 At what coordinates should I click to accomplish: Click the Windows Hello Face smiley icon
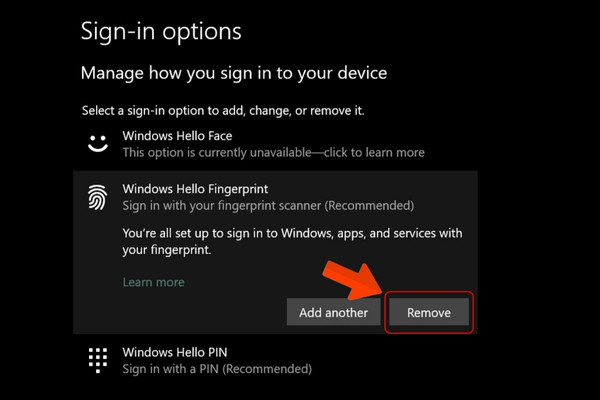coord(98,144)
